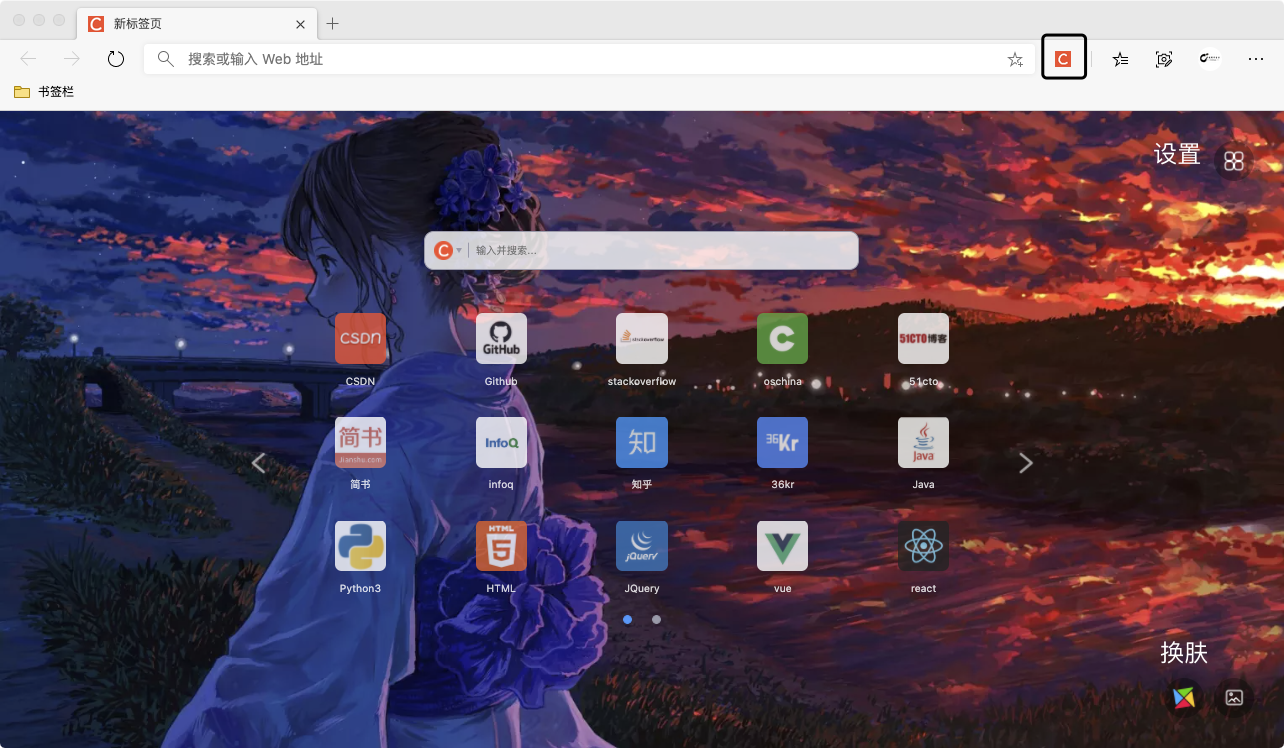Add this page to favorites star
The height and width of the screenshot is (748, 1284).
[x=1015, y=59]
